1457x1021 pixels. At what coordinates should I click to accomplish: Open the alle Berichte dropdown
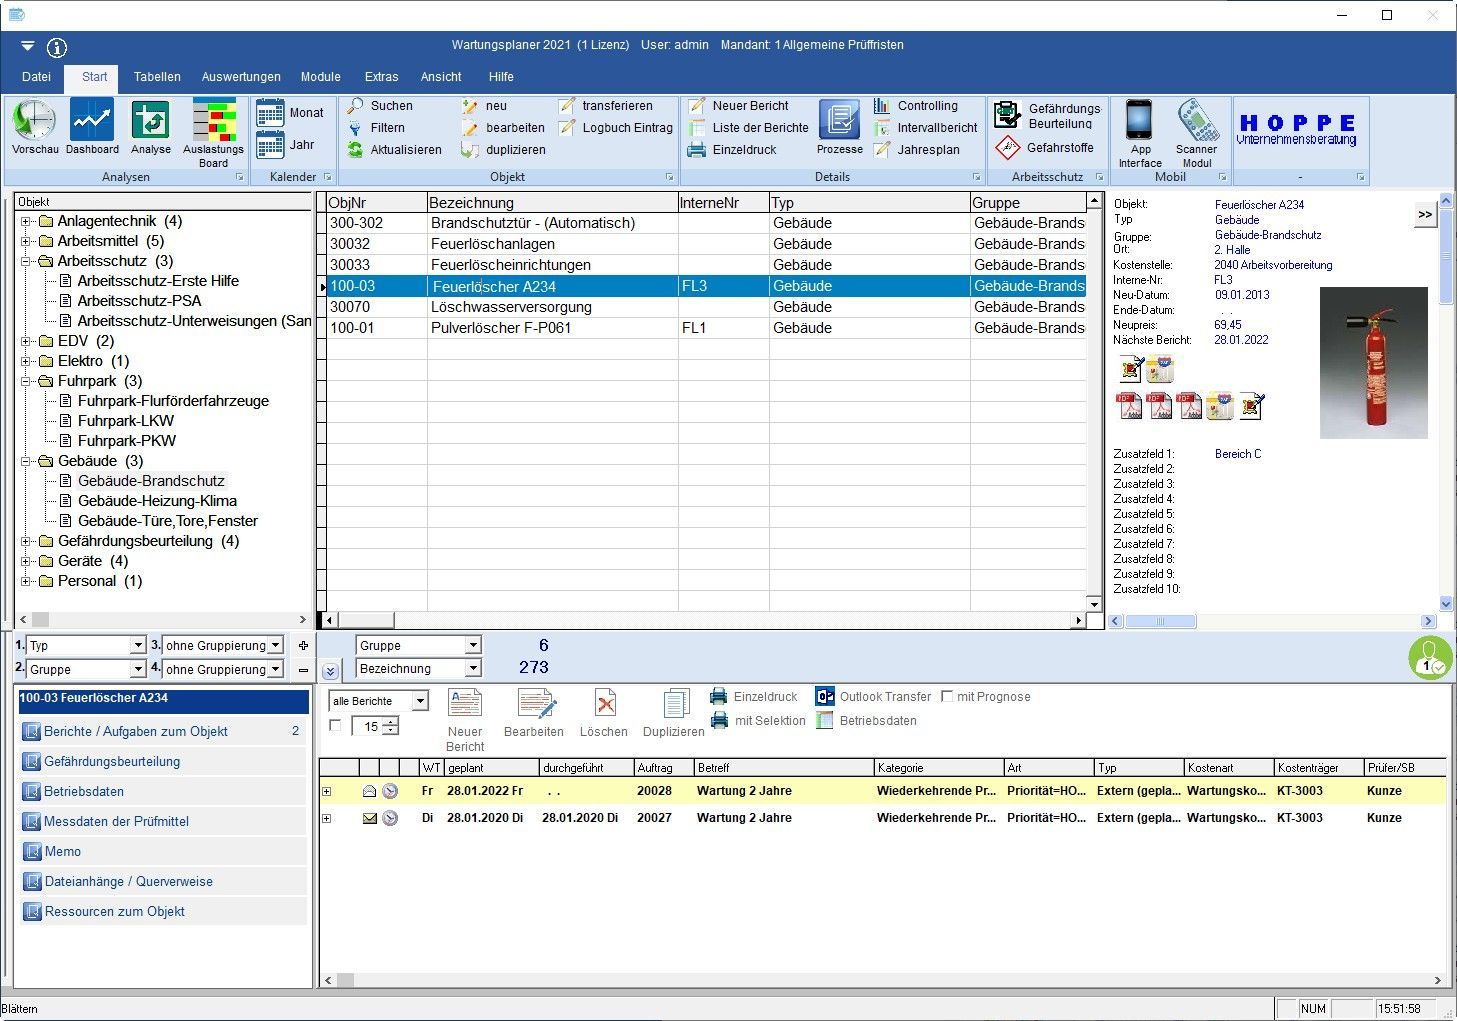(420, 701)
